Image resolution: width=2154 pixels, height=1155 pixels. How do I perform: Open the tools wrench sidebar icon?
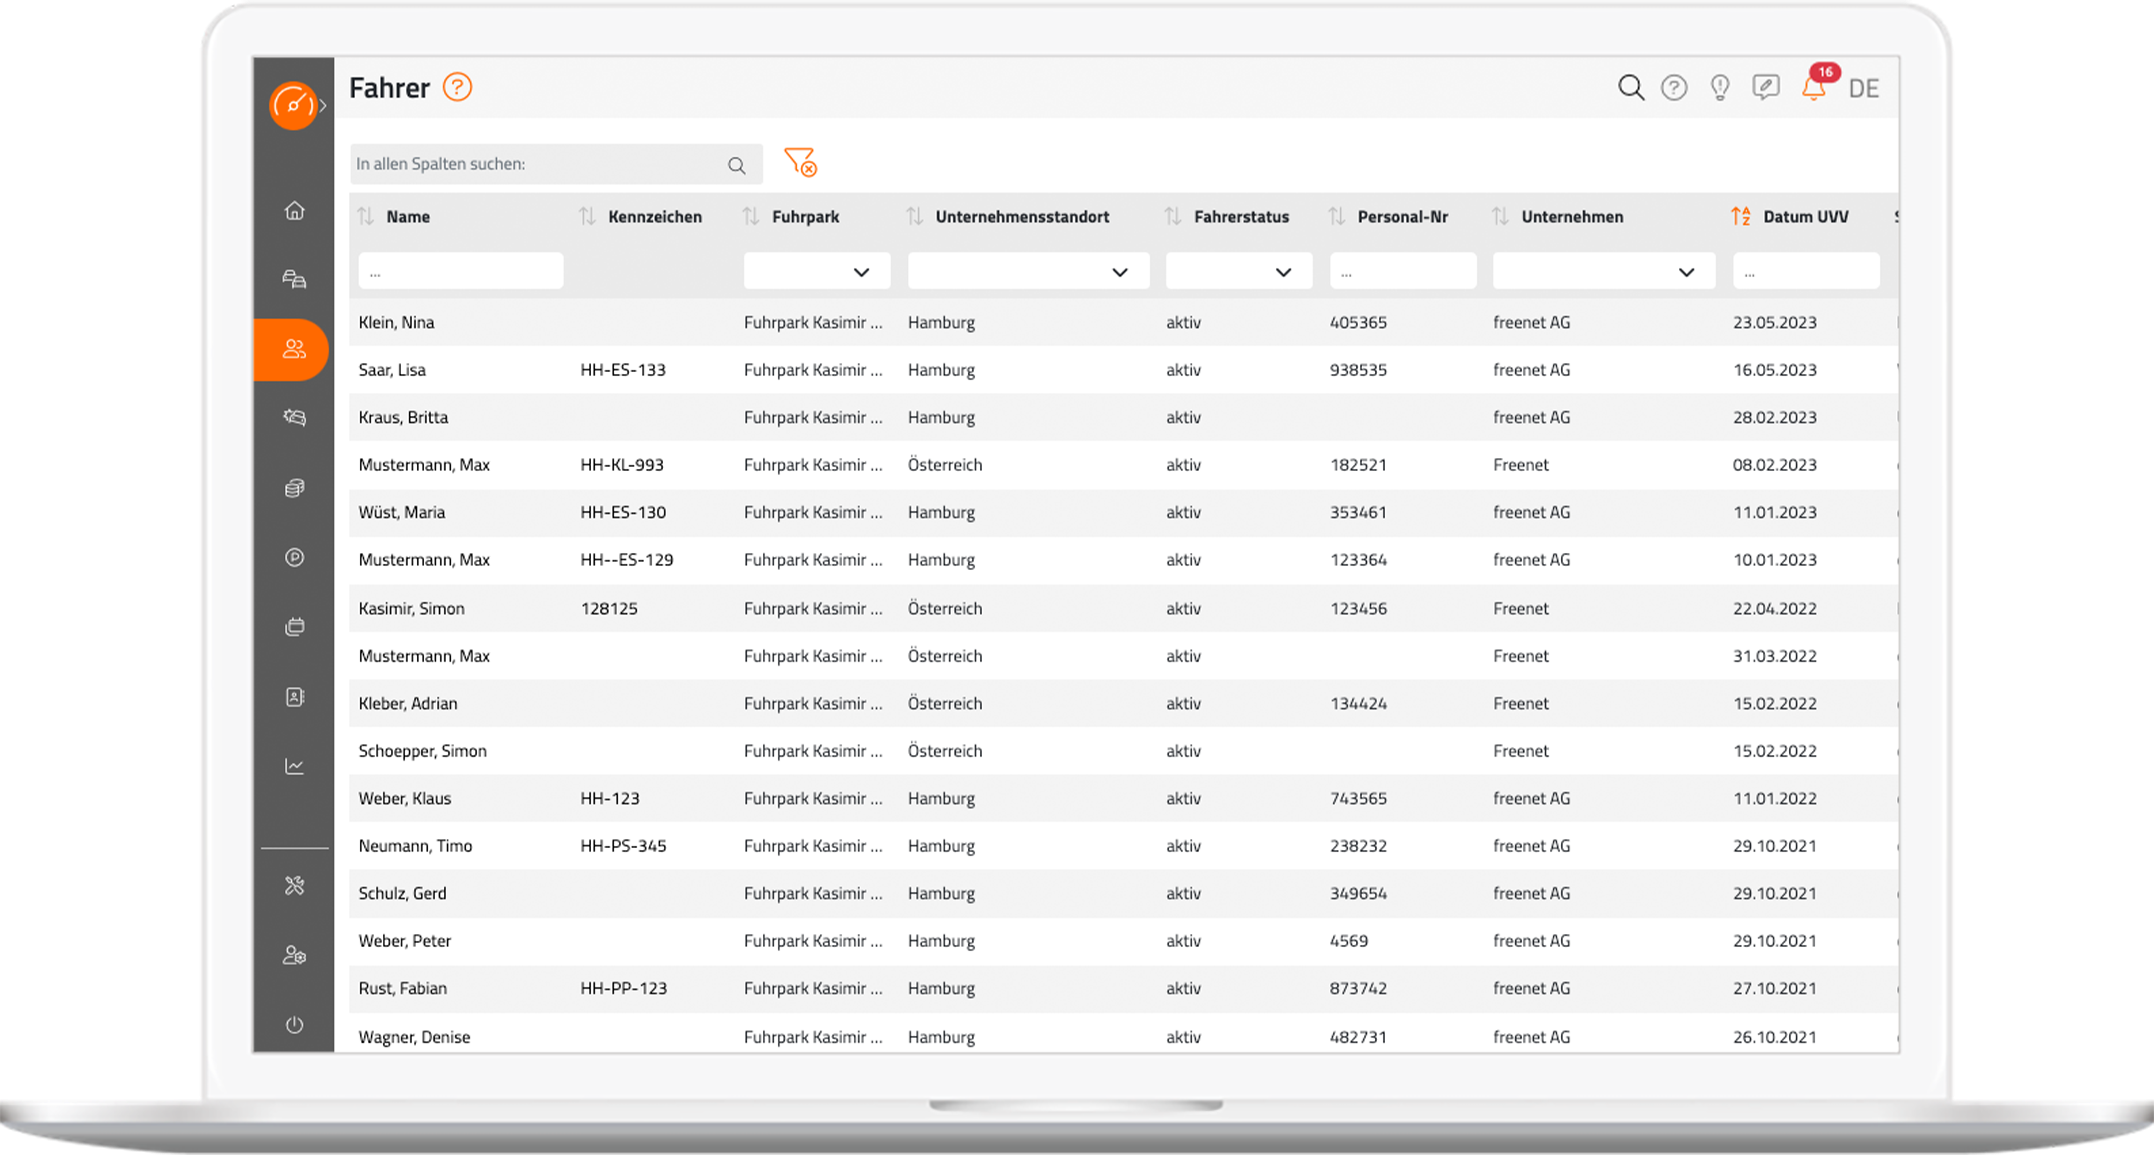(x=294, y=885)
